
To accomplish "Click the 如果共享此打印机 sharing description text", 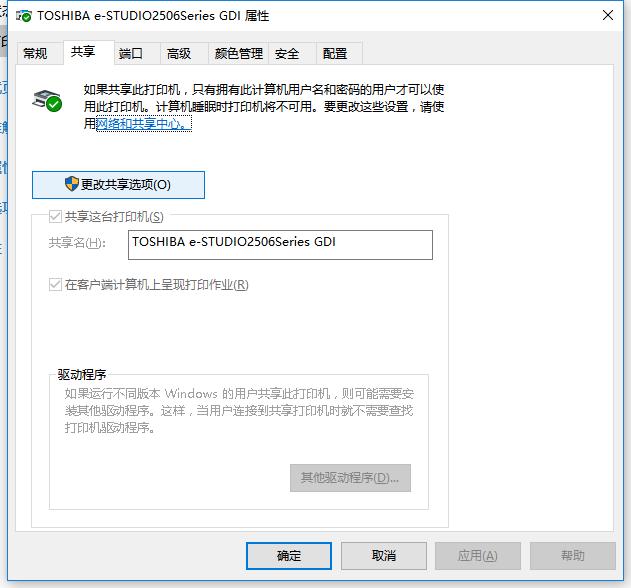I will point(264,107).
